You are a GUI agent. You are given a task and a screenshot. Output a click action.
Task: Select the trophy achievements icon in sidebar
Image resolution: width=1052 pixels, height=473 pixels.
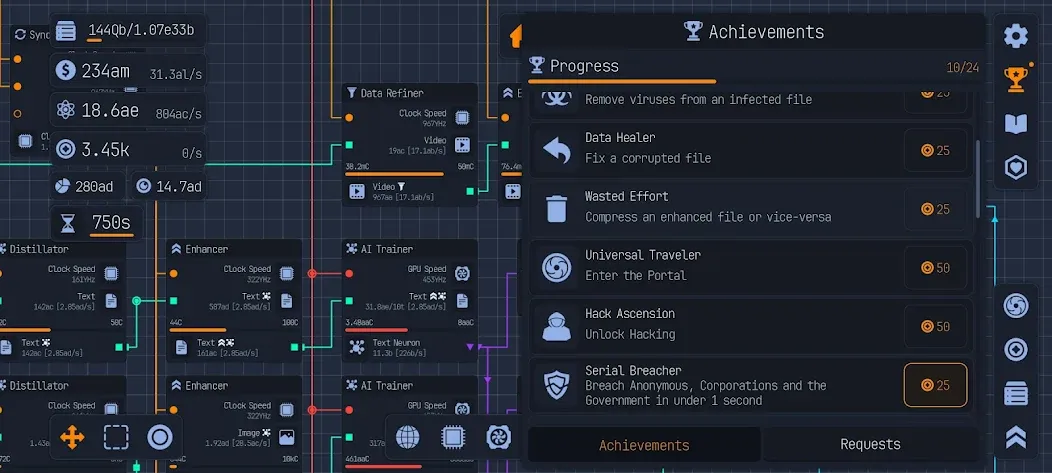coord(1015,79)
